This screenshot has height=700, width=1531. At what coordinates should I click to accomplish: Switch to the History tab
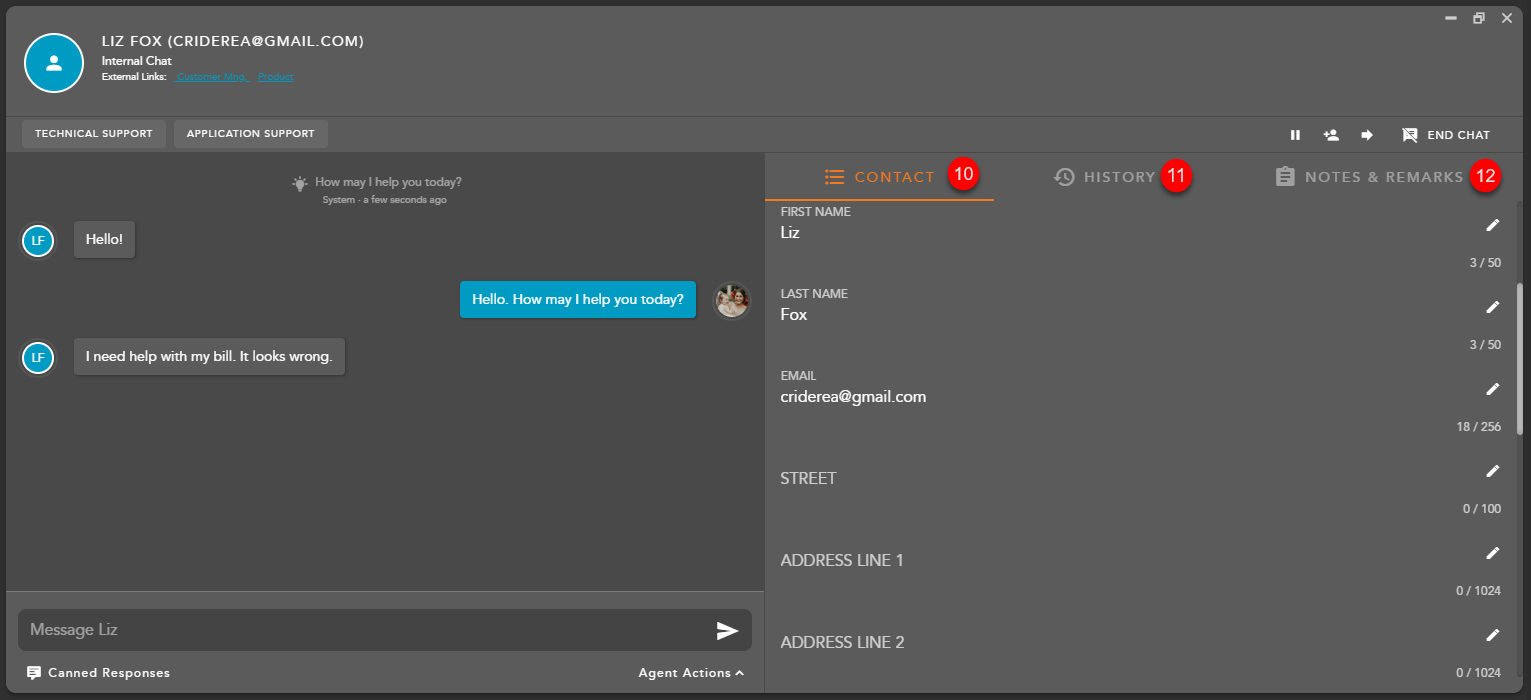1105,177
